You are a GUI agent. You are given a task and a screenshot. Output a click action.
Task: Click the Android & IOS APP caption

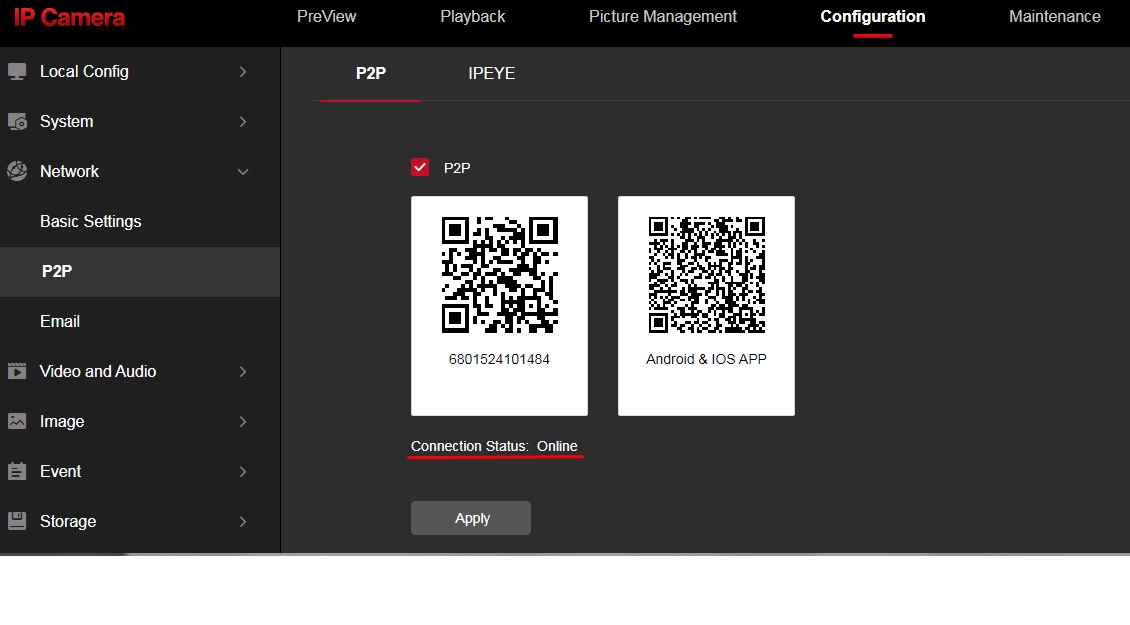click(x=706, y=359)
